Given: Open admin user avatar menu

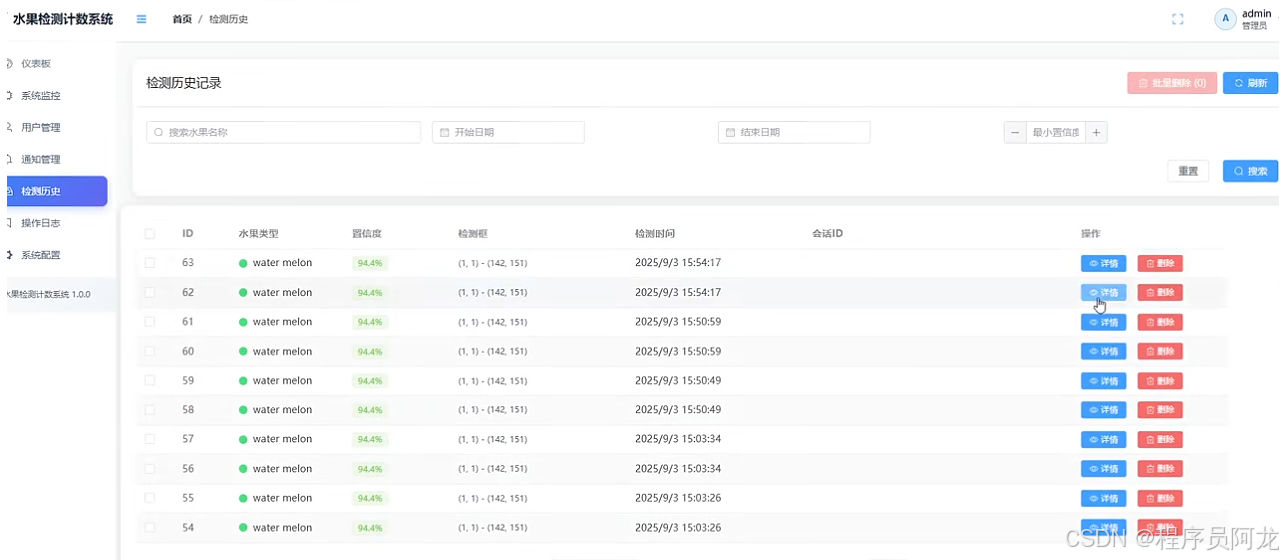Looking at the screenshot, I should pos(1225,19).
